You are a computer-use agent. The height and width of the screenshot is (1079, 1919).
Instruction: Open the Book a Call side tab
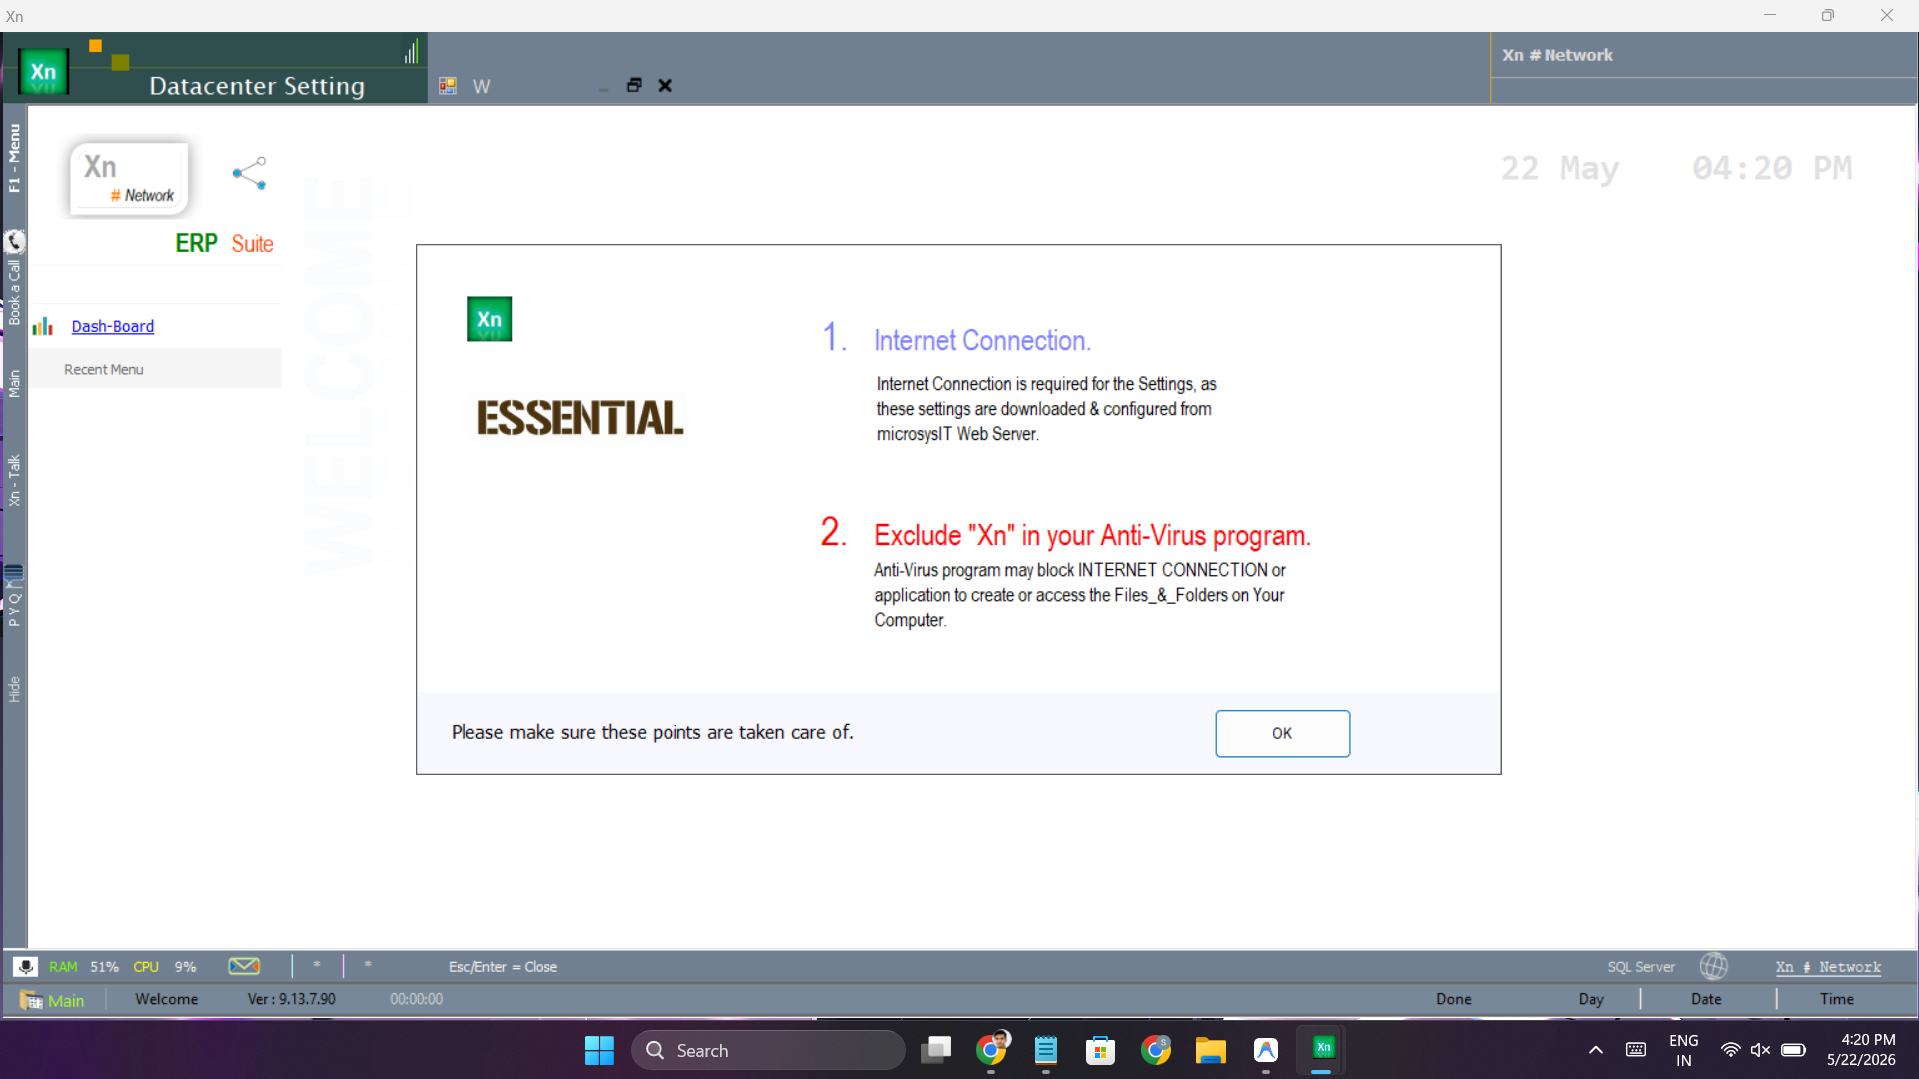(x=14, y=292)
